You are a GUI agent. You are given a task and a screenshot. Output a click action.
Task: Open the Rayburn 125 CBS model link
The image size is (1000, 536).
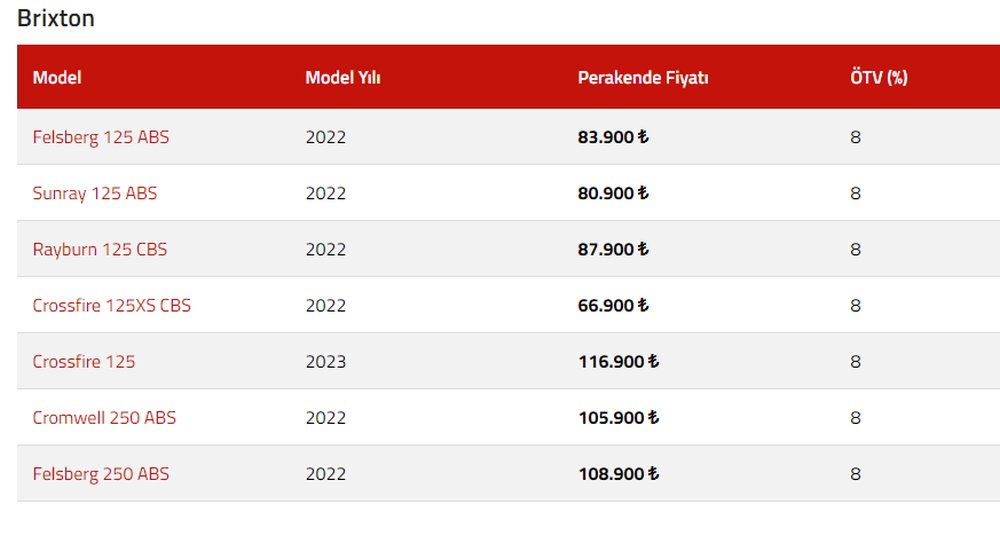click(99, 249)
